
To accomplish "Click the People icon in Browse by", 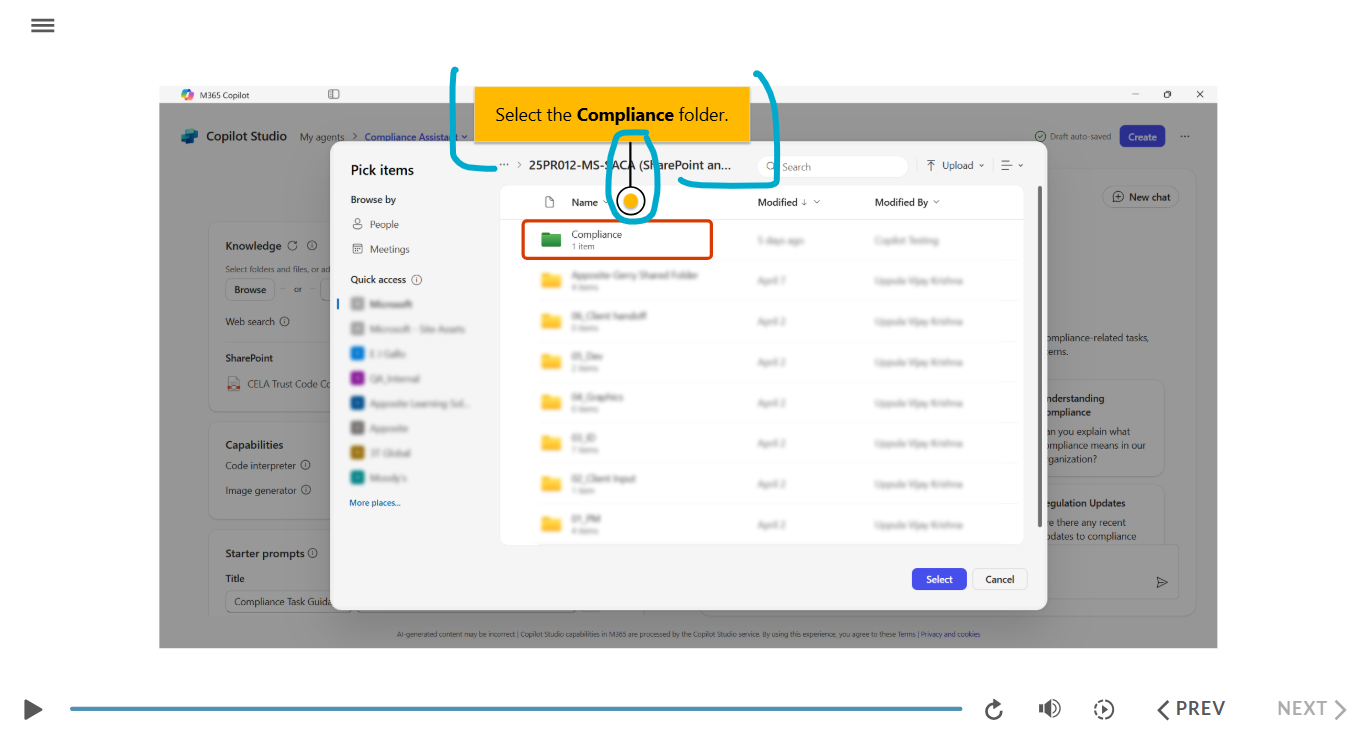I will (x=357, y=225).
